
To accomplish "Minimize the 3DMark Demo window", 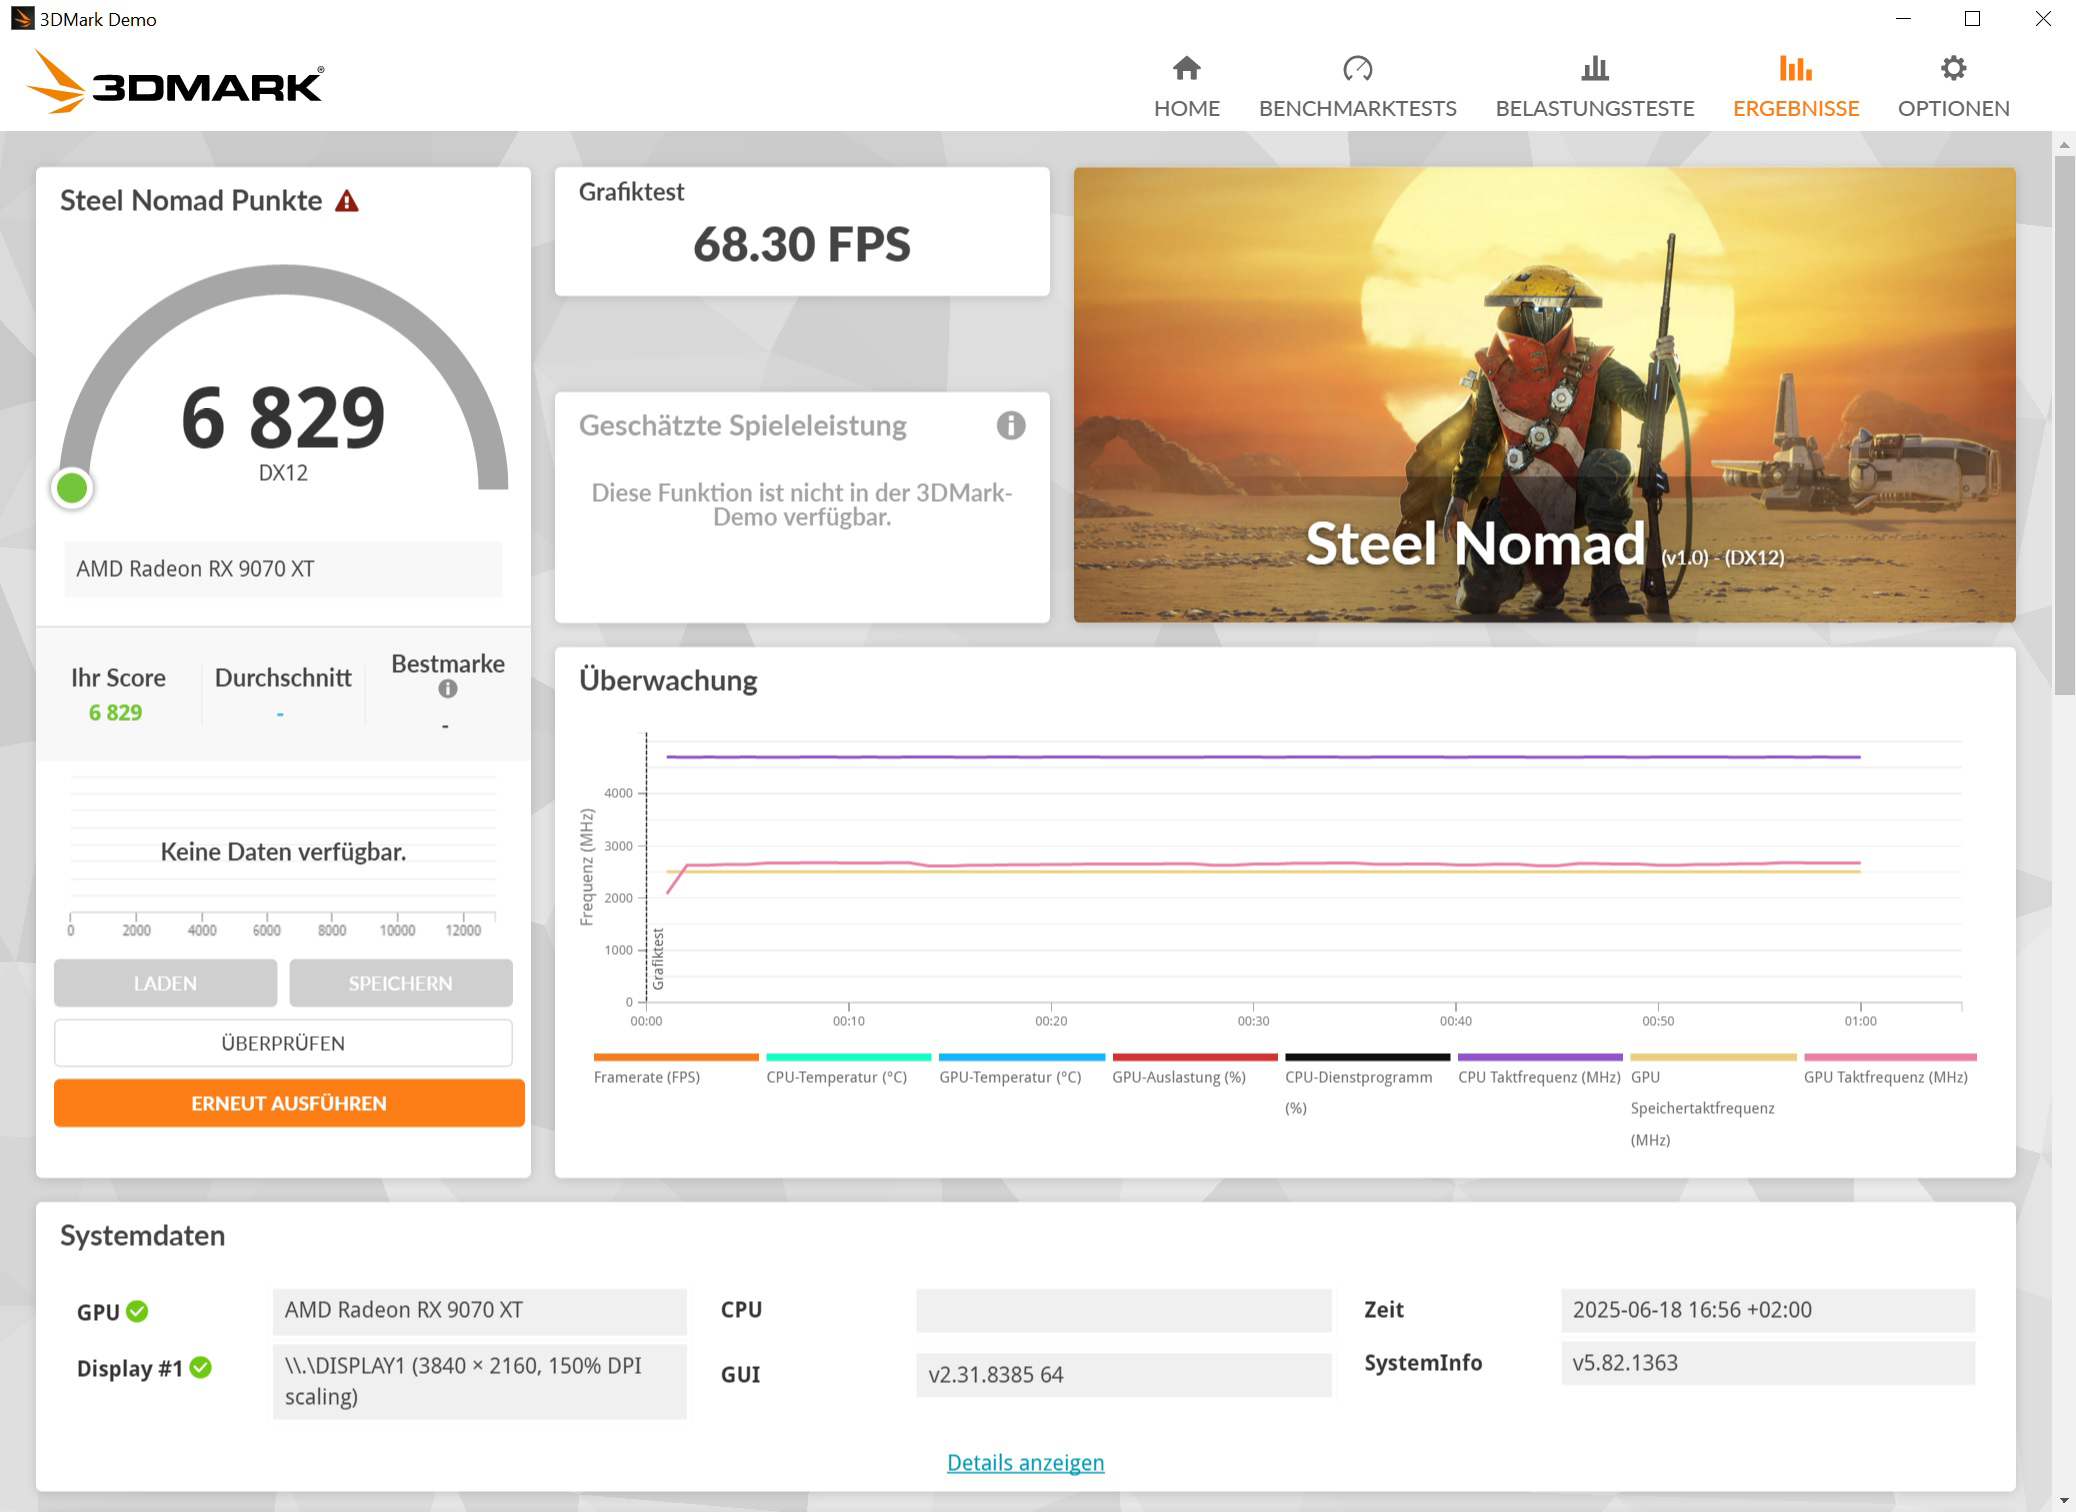I will tap(1903, 19).
